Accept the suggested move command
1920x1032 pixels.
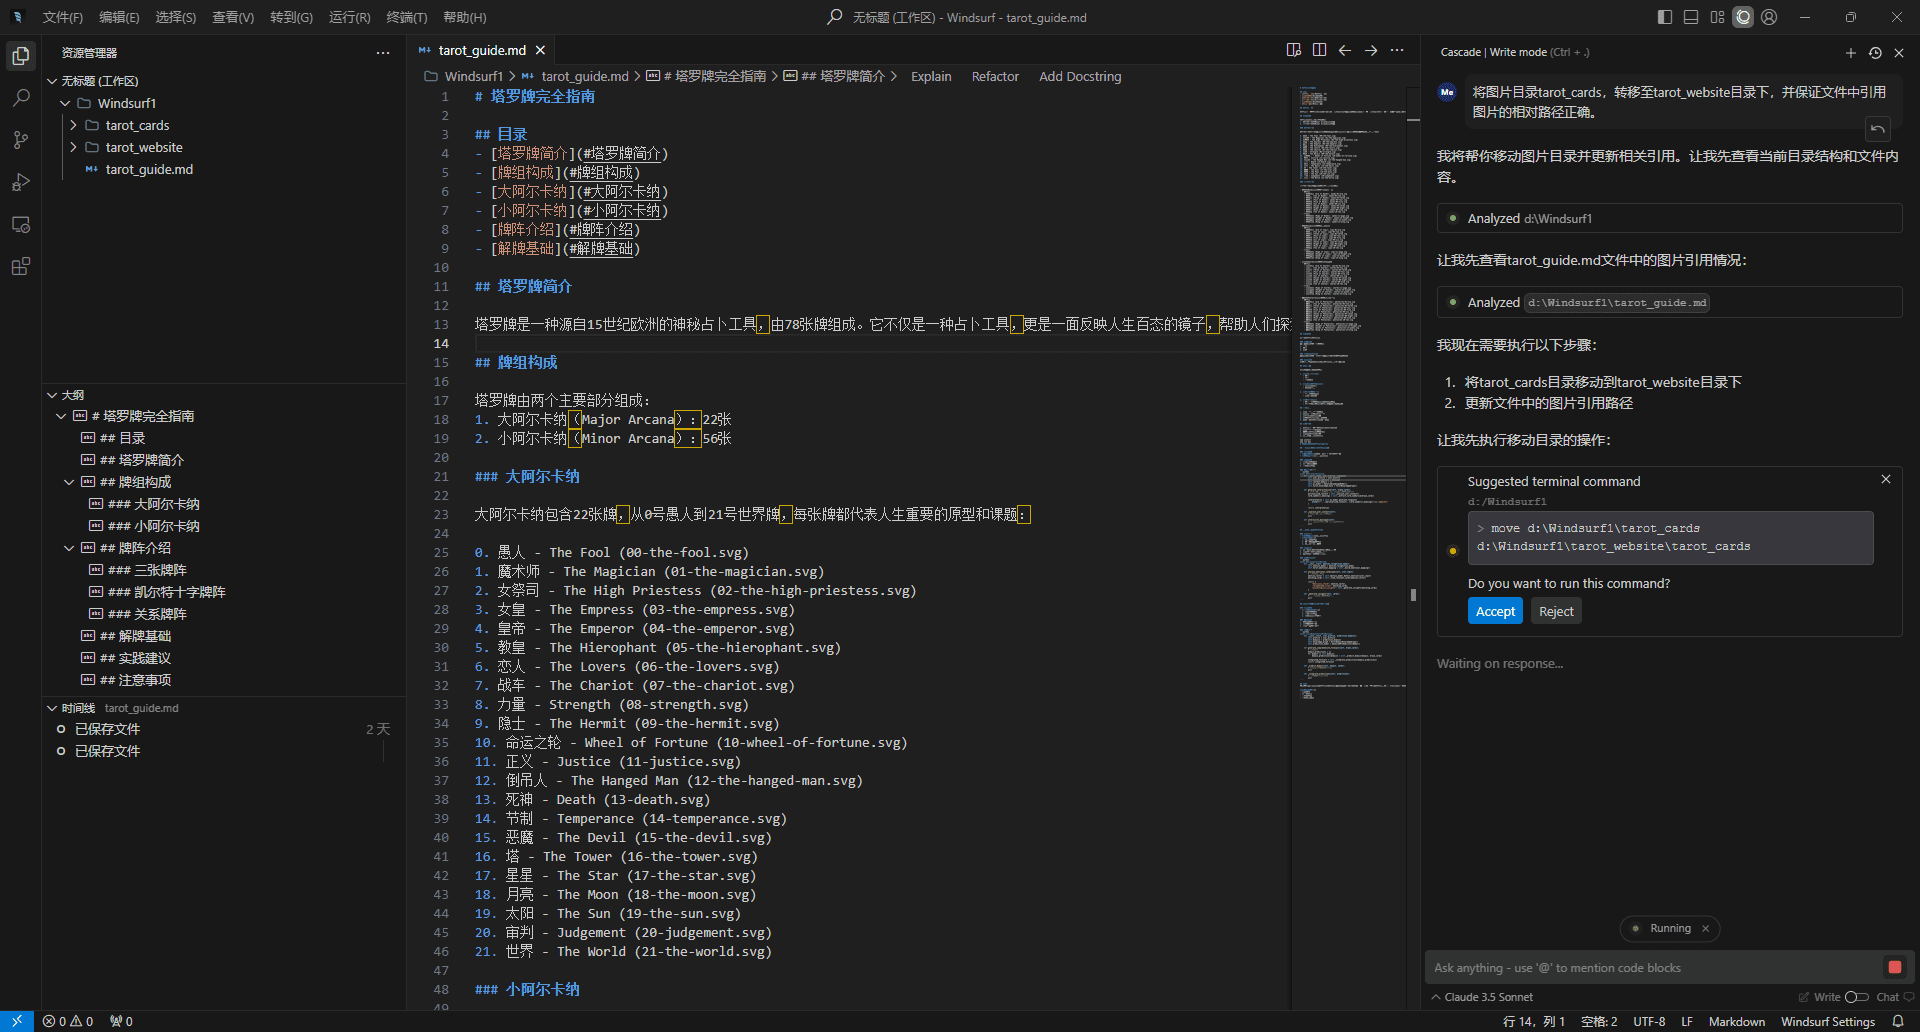[1495, 611]
